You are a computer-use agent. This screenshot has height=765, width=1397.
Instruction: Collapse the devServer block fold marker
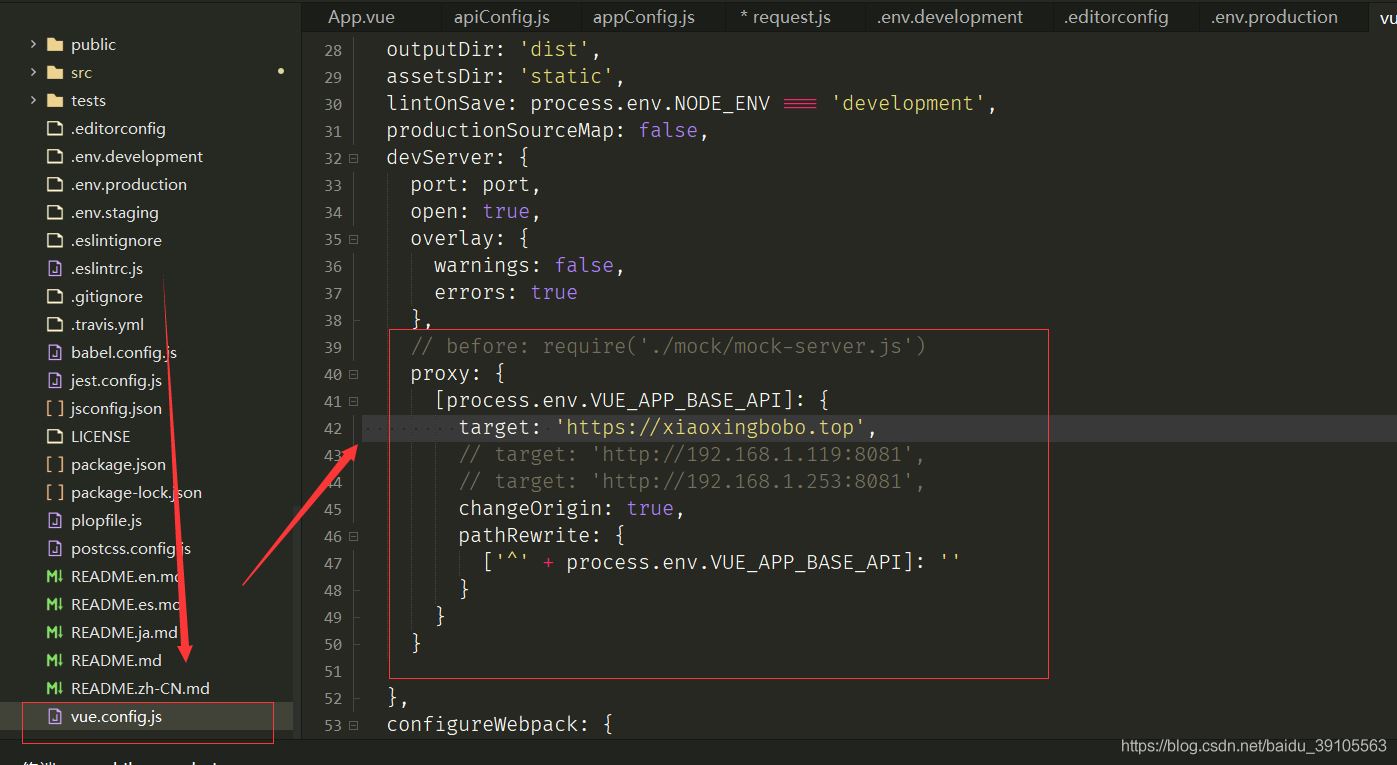[354, 158]
